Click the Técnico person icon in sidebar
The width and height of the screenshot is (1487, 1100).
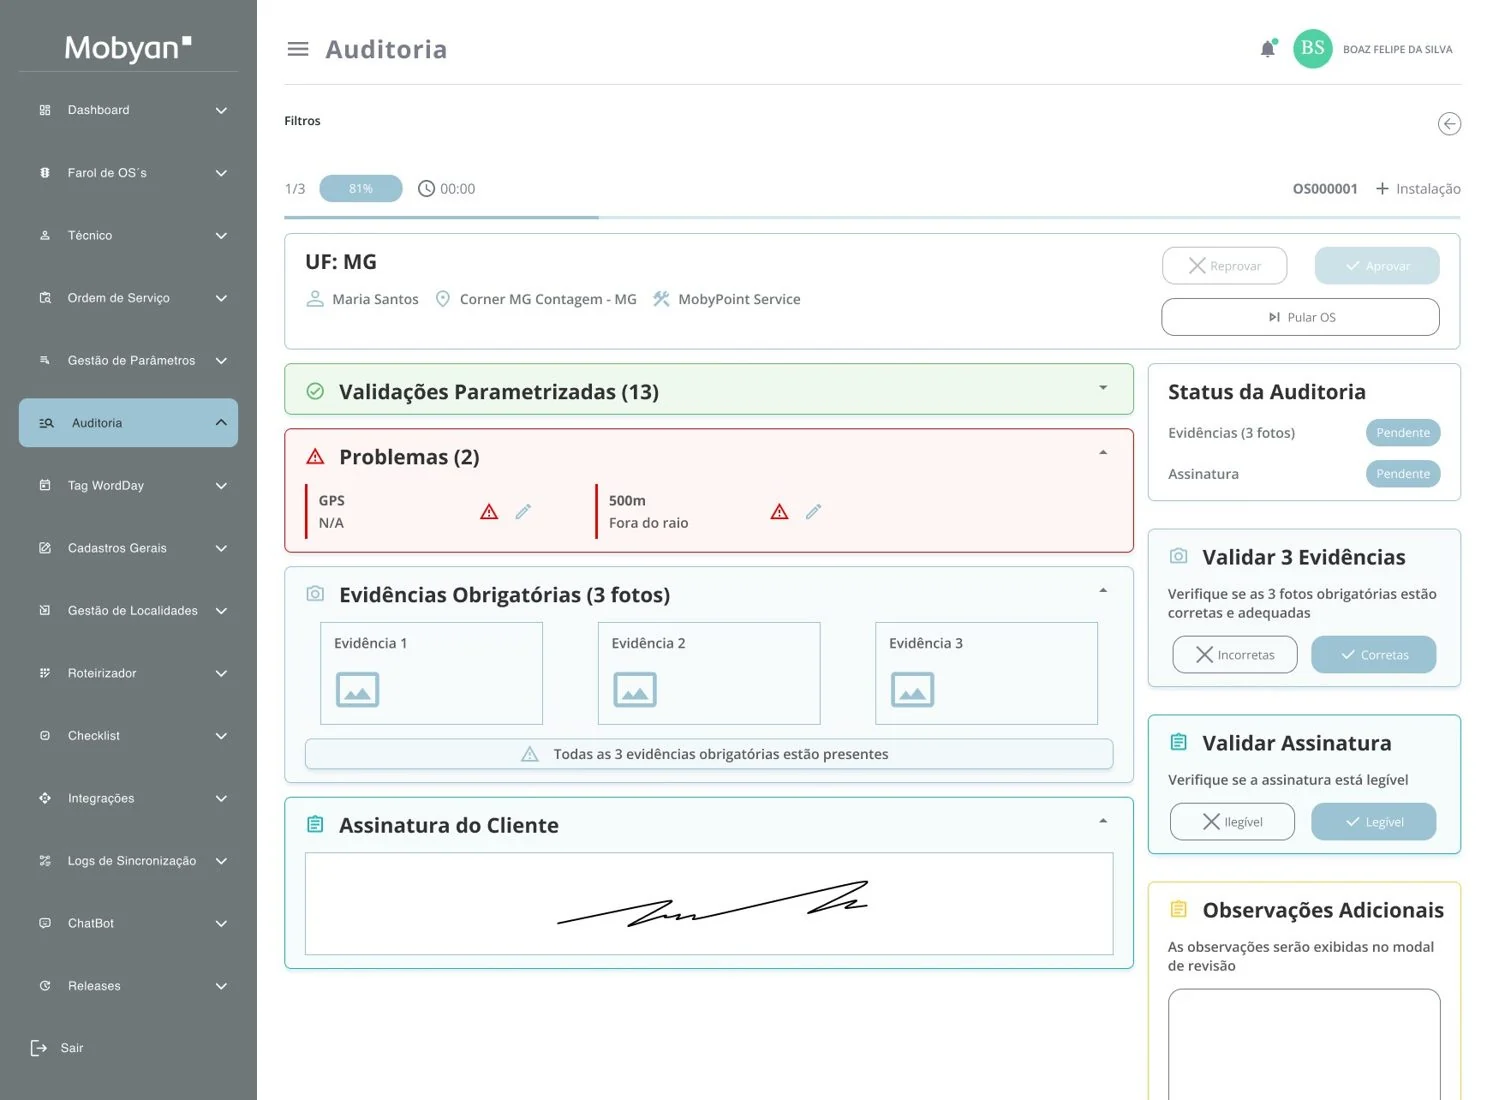45,236
